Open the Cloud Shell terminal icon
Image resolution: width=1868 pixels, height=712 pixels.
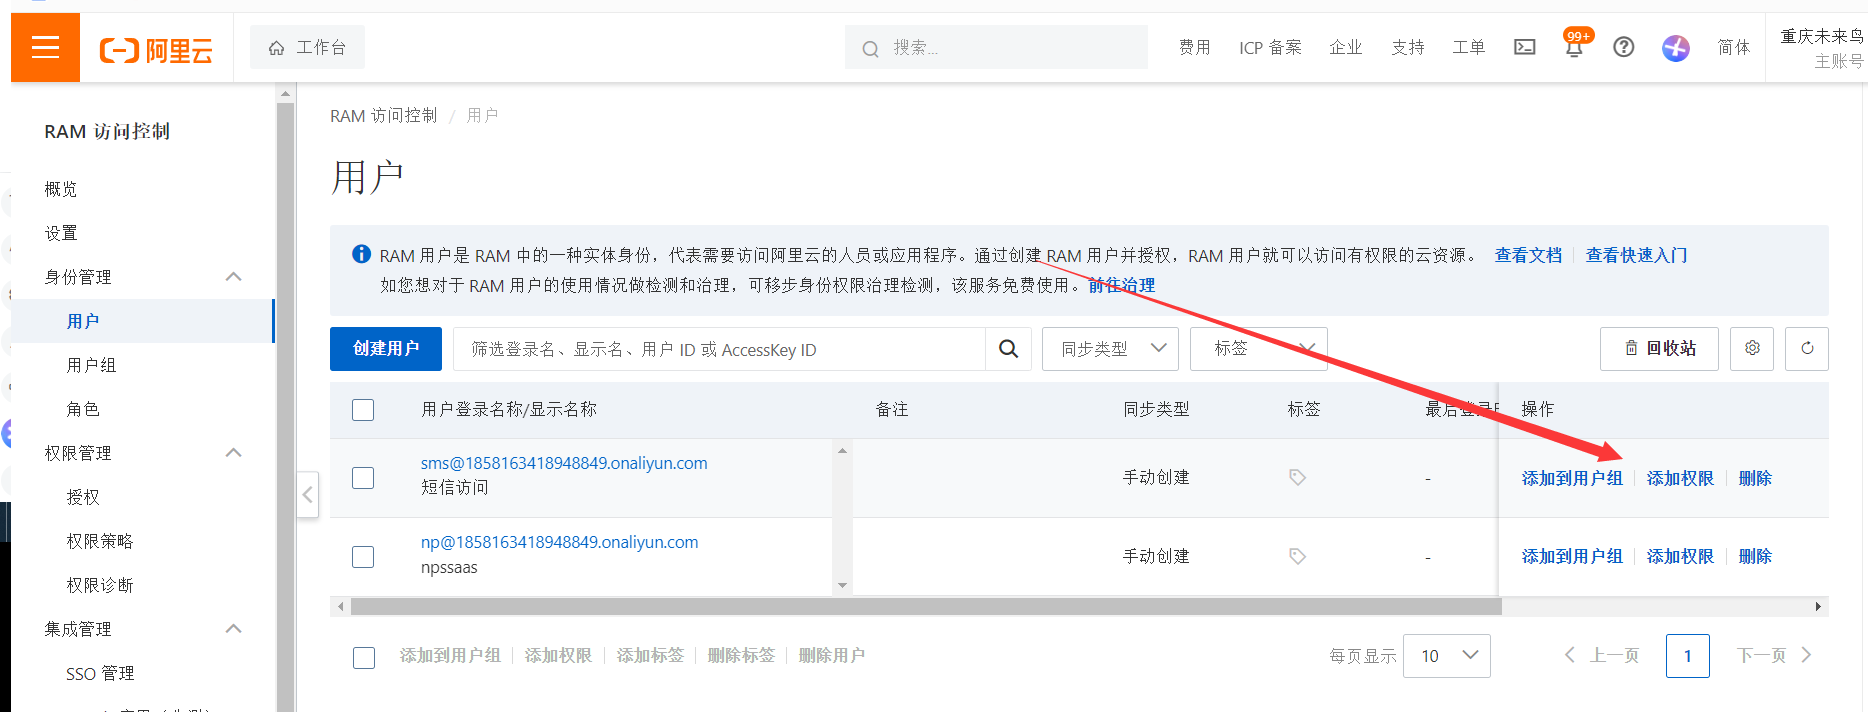point(1524,47)
